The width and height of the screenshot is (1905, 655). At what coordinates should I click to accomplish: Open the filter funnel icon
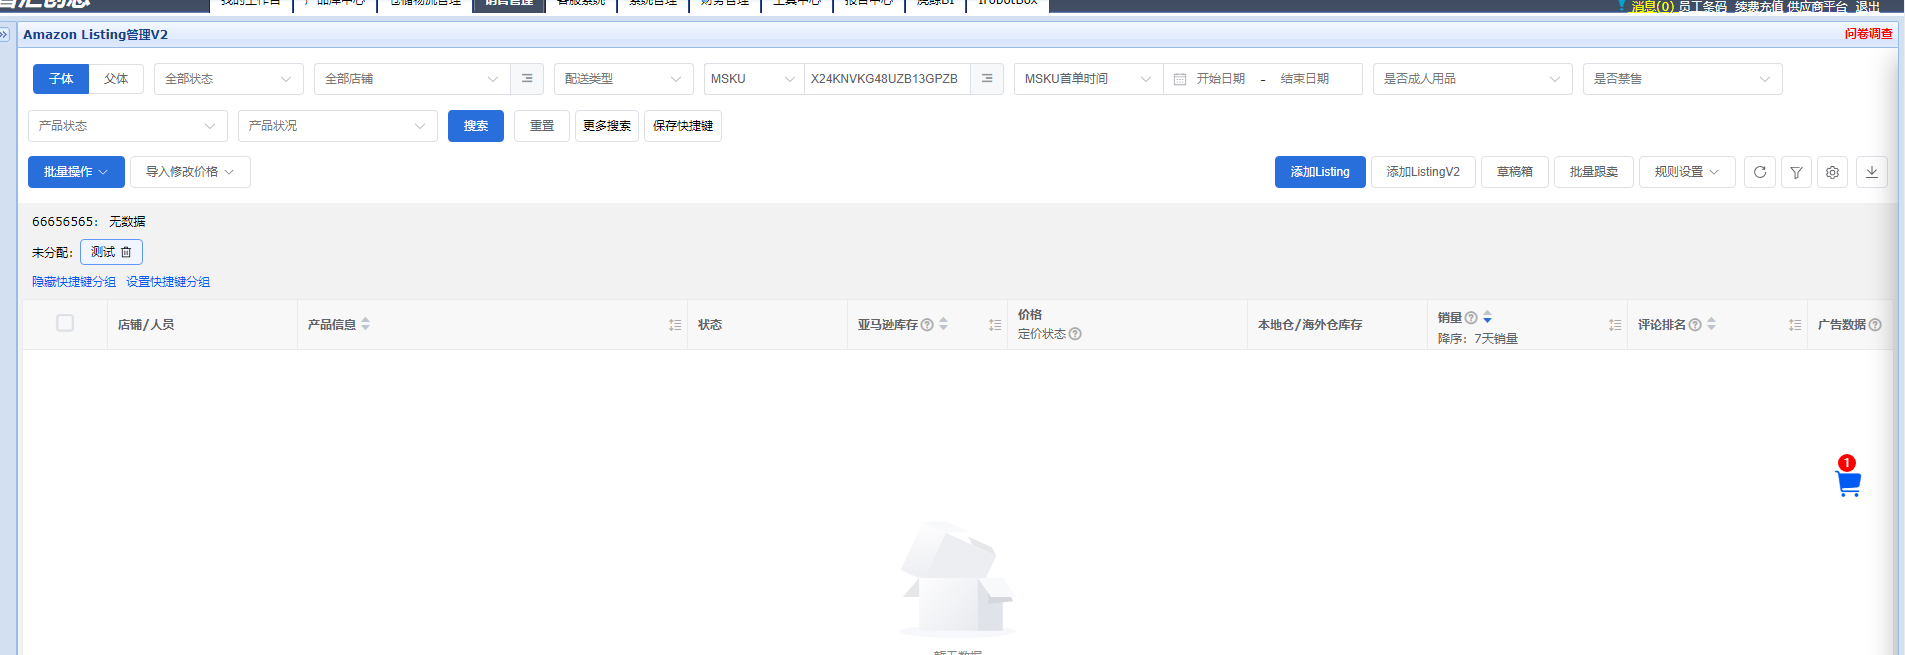1796,172
